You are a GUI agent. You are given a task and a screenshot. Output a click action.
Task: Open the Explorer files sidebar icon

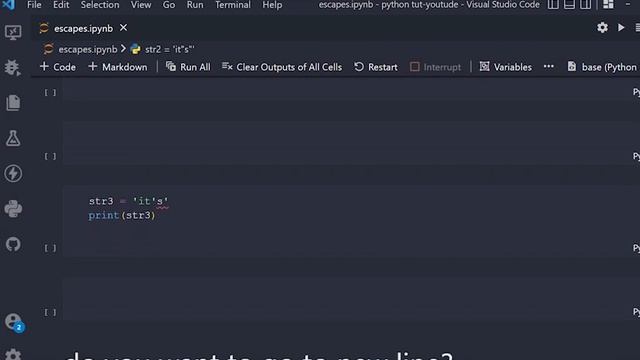[x=13, y=102]
